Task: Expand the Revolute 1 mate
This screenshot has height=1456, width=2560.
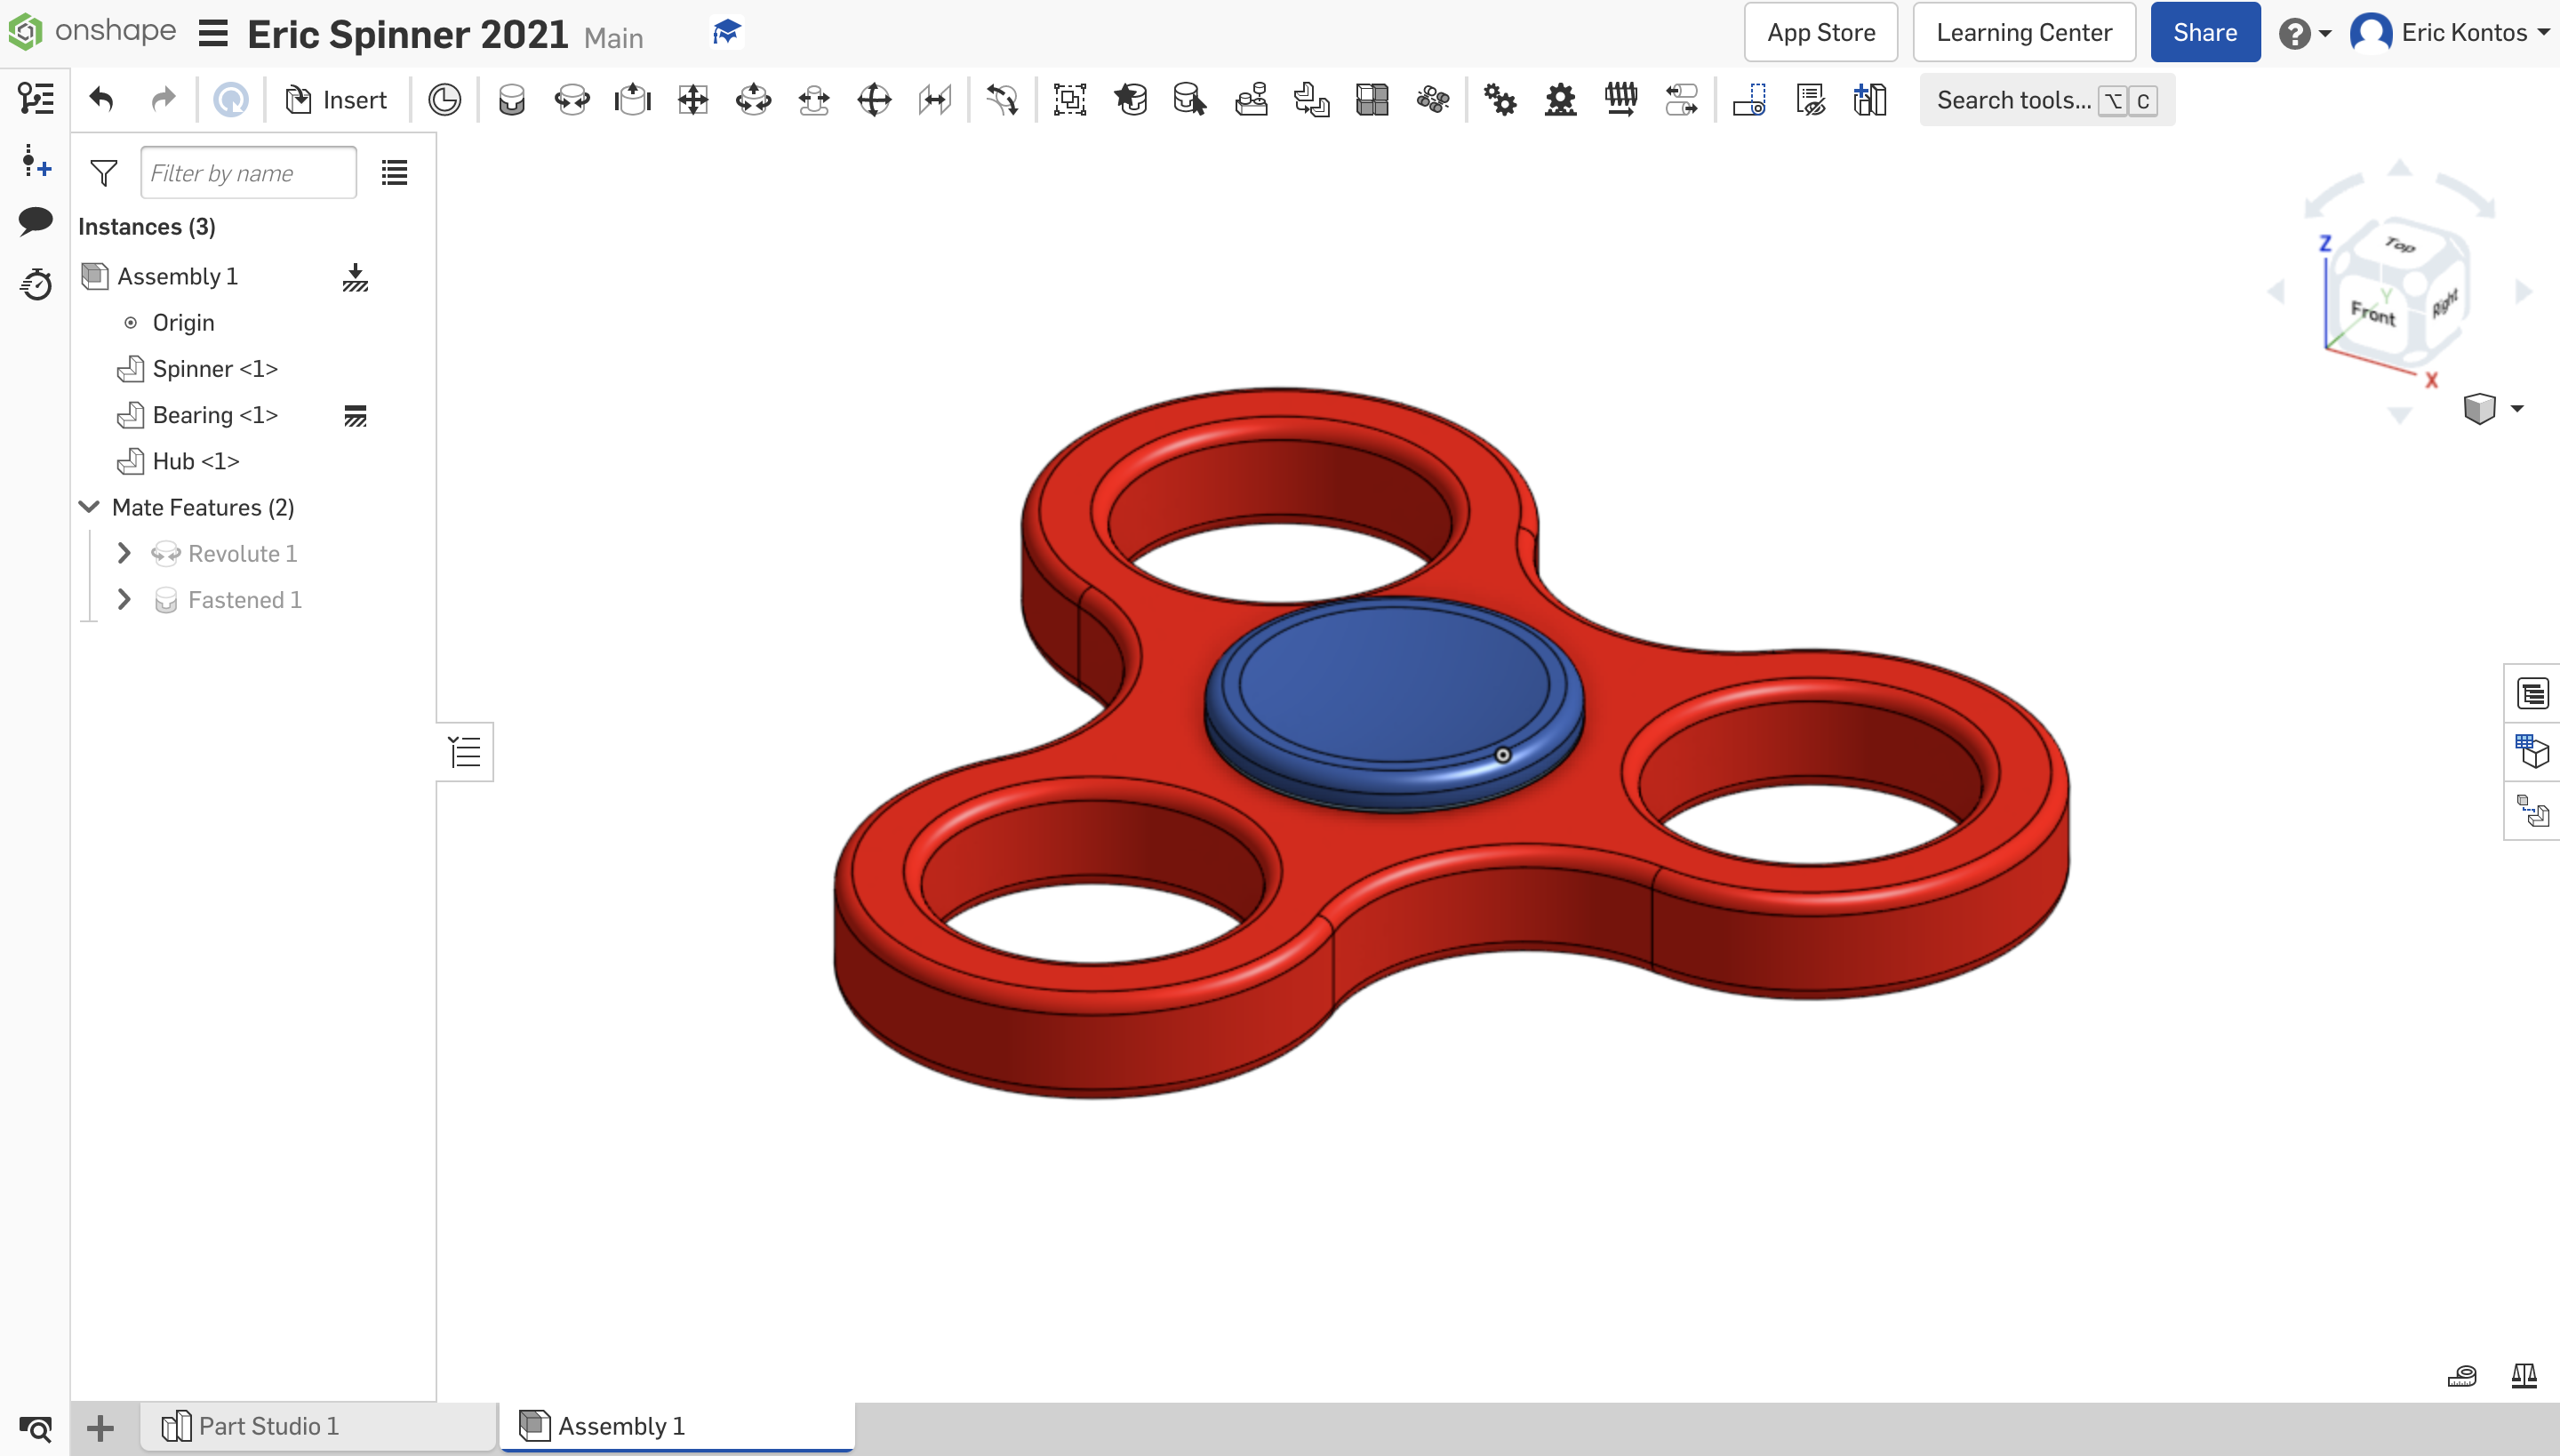Action: (124, 553)
